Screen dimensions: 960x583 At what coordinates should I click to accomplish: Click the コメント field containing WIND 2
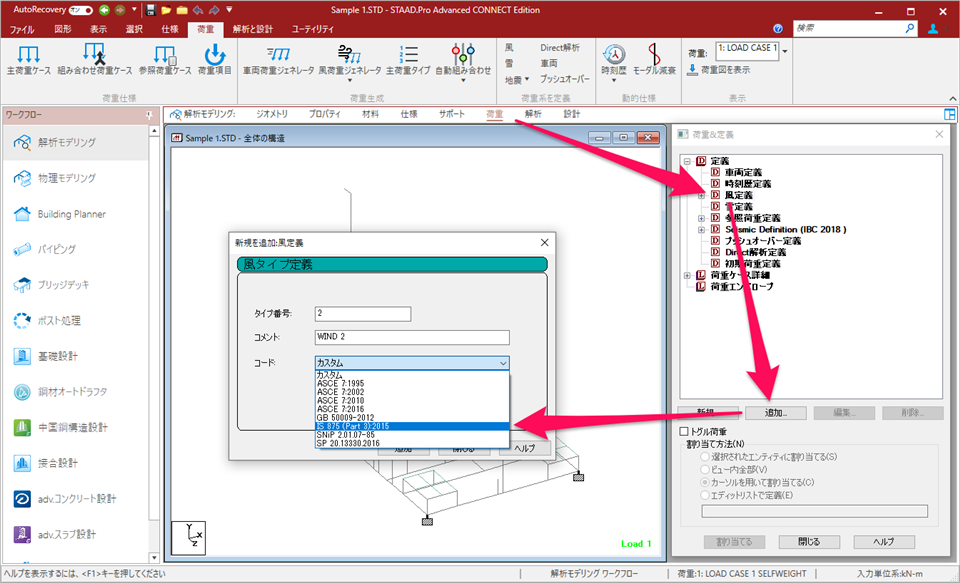point(412,337)
